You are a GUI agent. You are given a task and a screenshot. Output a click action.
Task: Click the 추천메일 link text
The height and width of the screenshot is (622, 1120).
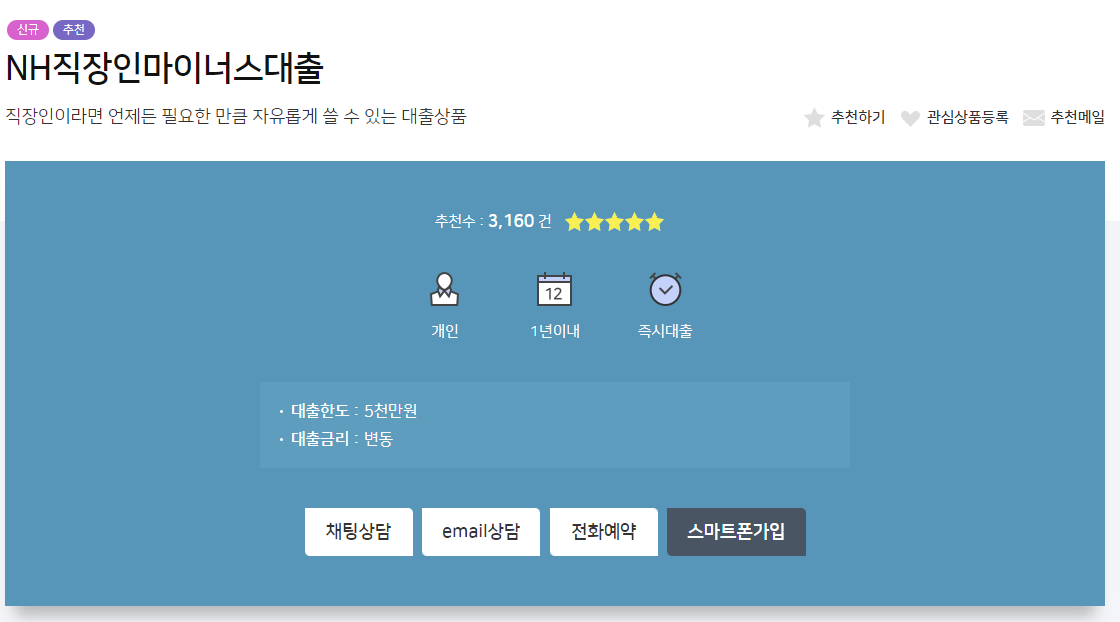pyautogui.click(x=1077, y=117)
